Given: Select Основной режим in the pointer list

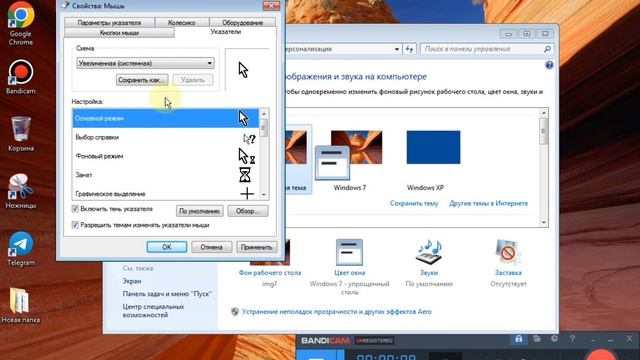Looking at the screenshot, I should 166,118.
